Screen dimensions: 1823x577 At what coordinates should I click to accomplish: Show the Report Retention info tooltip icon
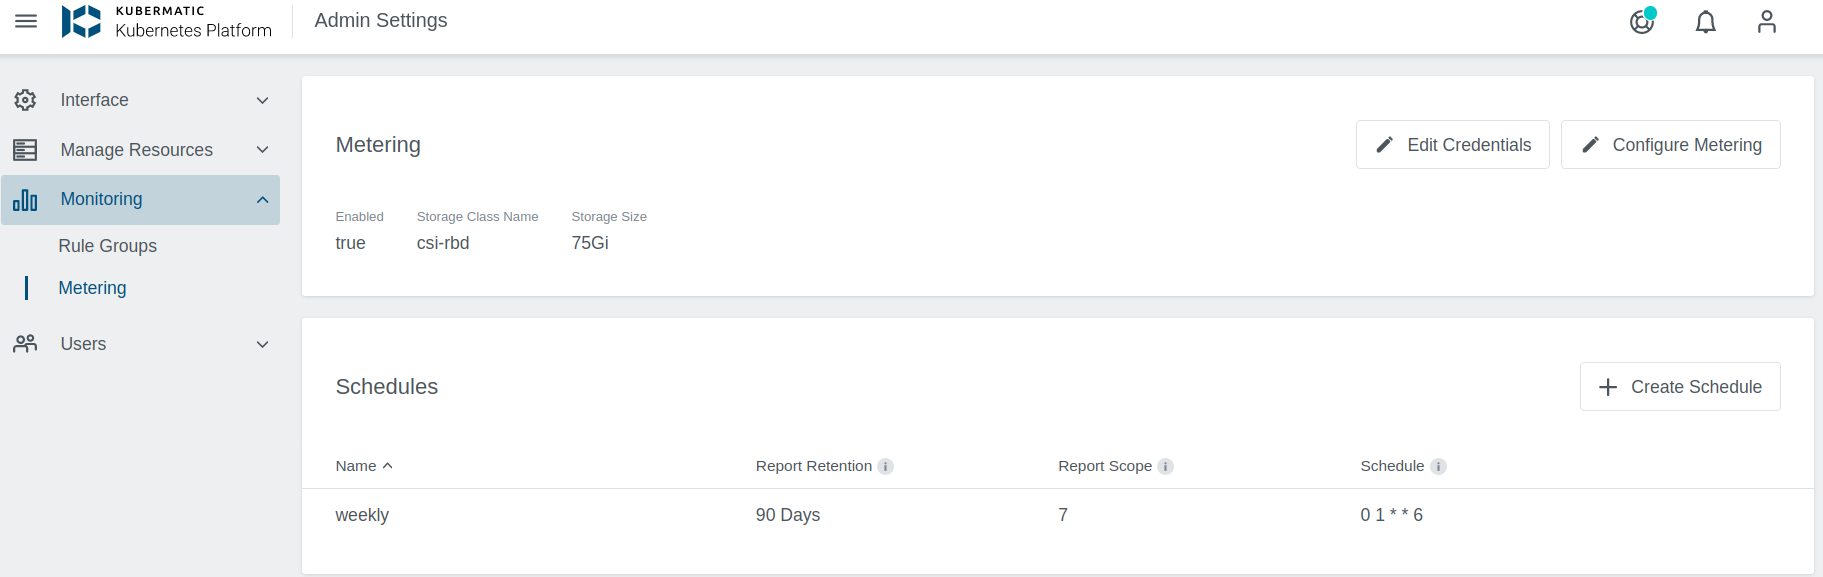(x=886, y=466)
